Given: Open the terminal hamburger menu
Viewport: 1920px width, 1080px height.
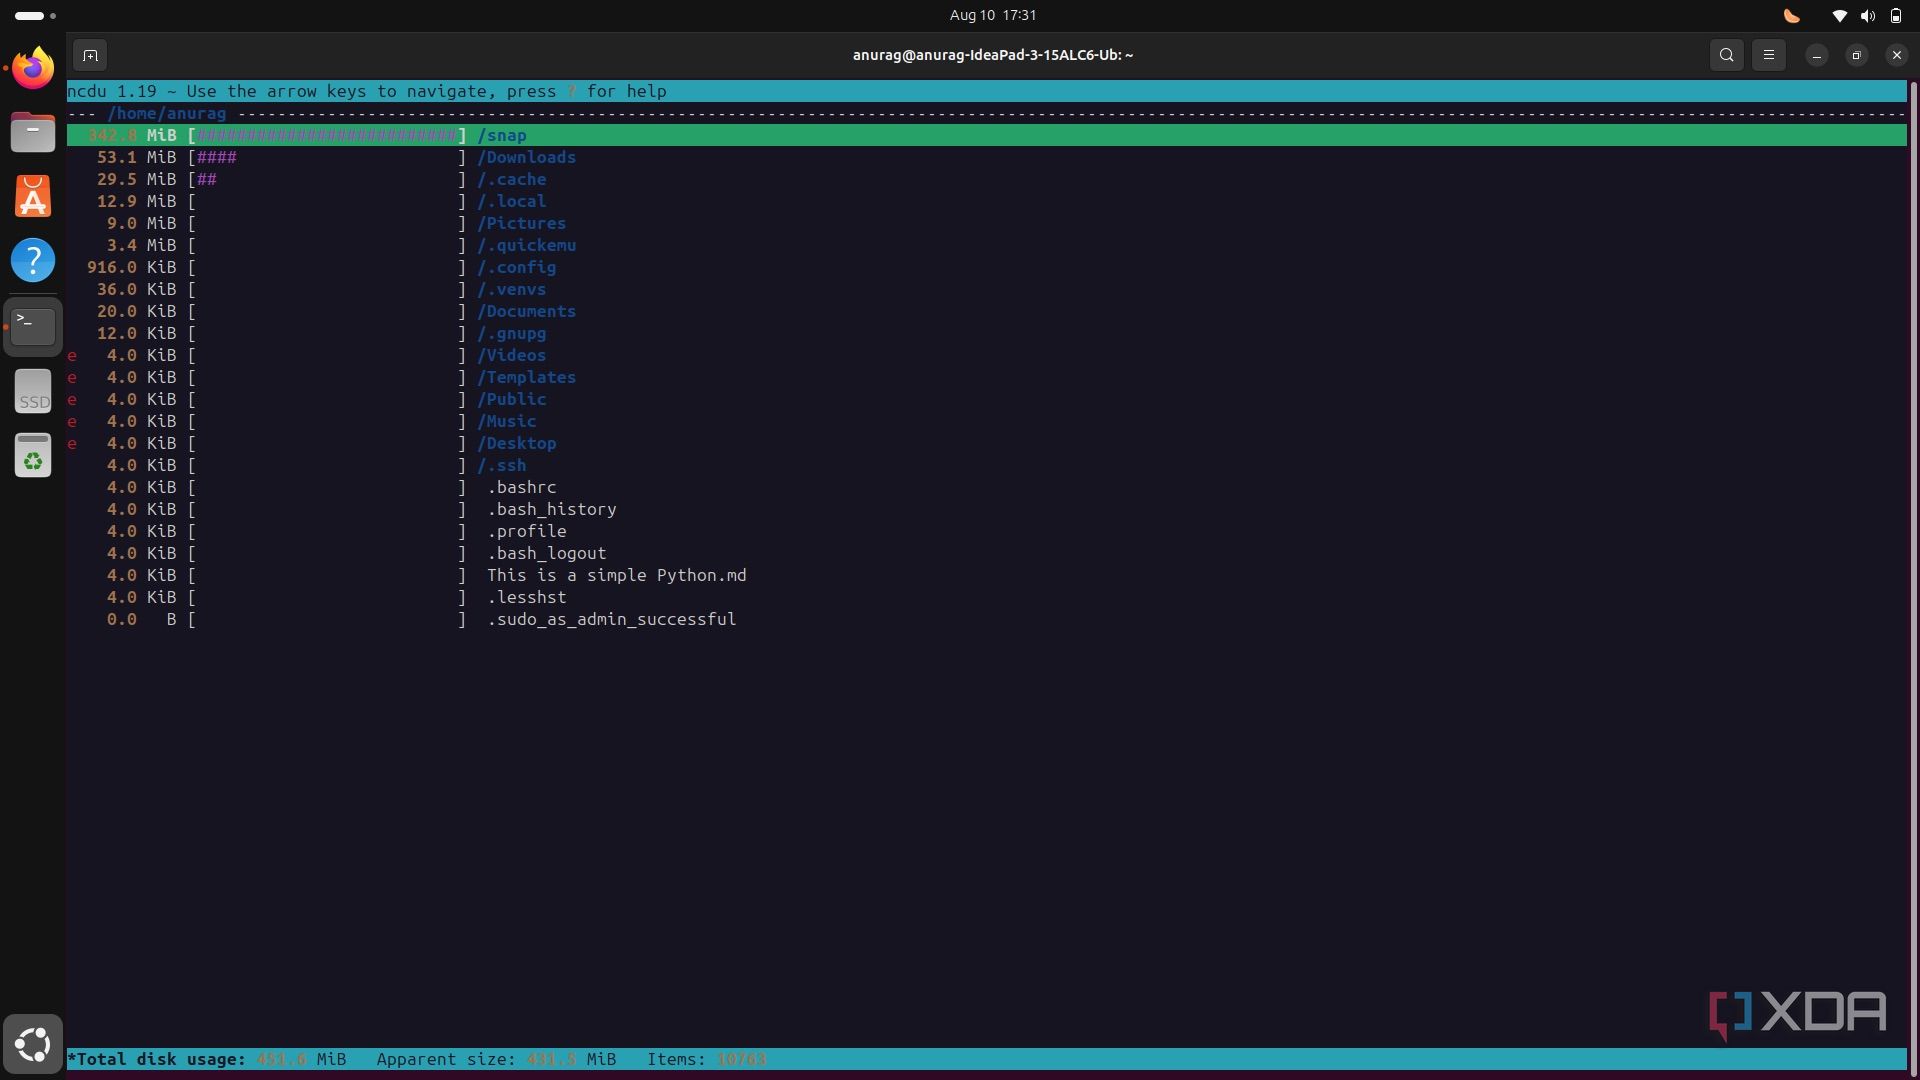Looking at the screenshot, I should pos(1769,55).
